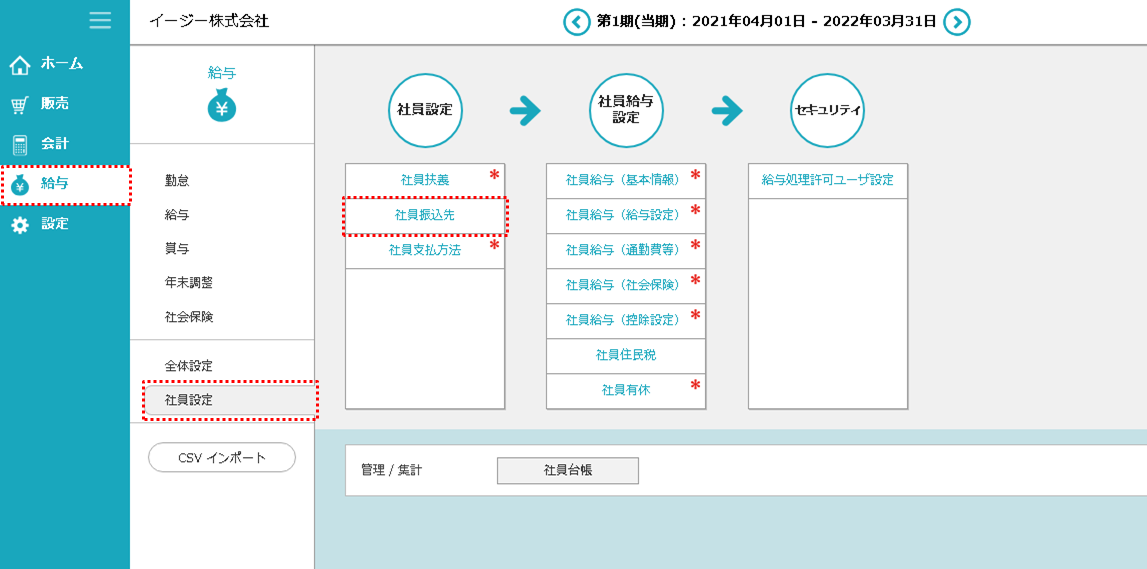Open the 社員振込先 link
The image size is (1147, 569).
(425, 215)
